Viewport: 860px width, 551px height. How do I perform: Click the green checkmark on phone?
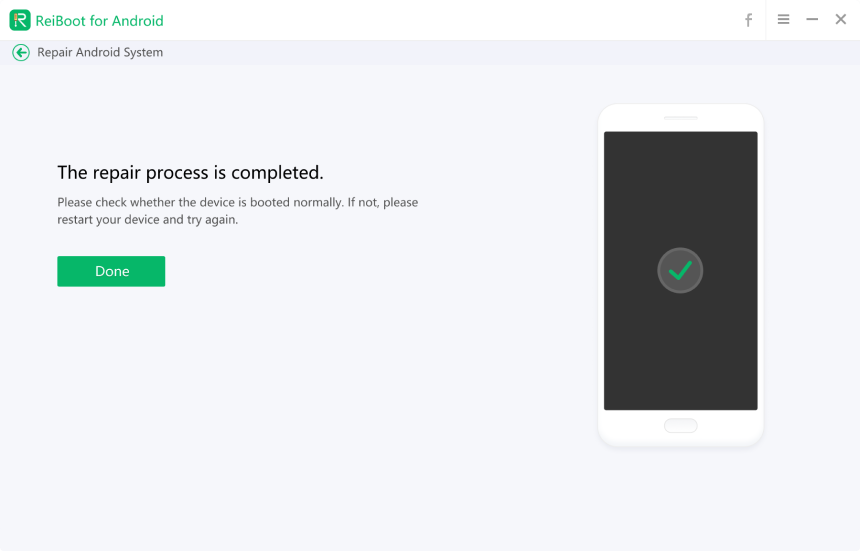pyautogui.click(x=680, y=270)
